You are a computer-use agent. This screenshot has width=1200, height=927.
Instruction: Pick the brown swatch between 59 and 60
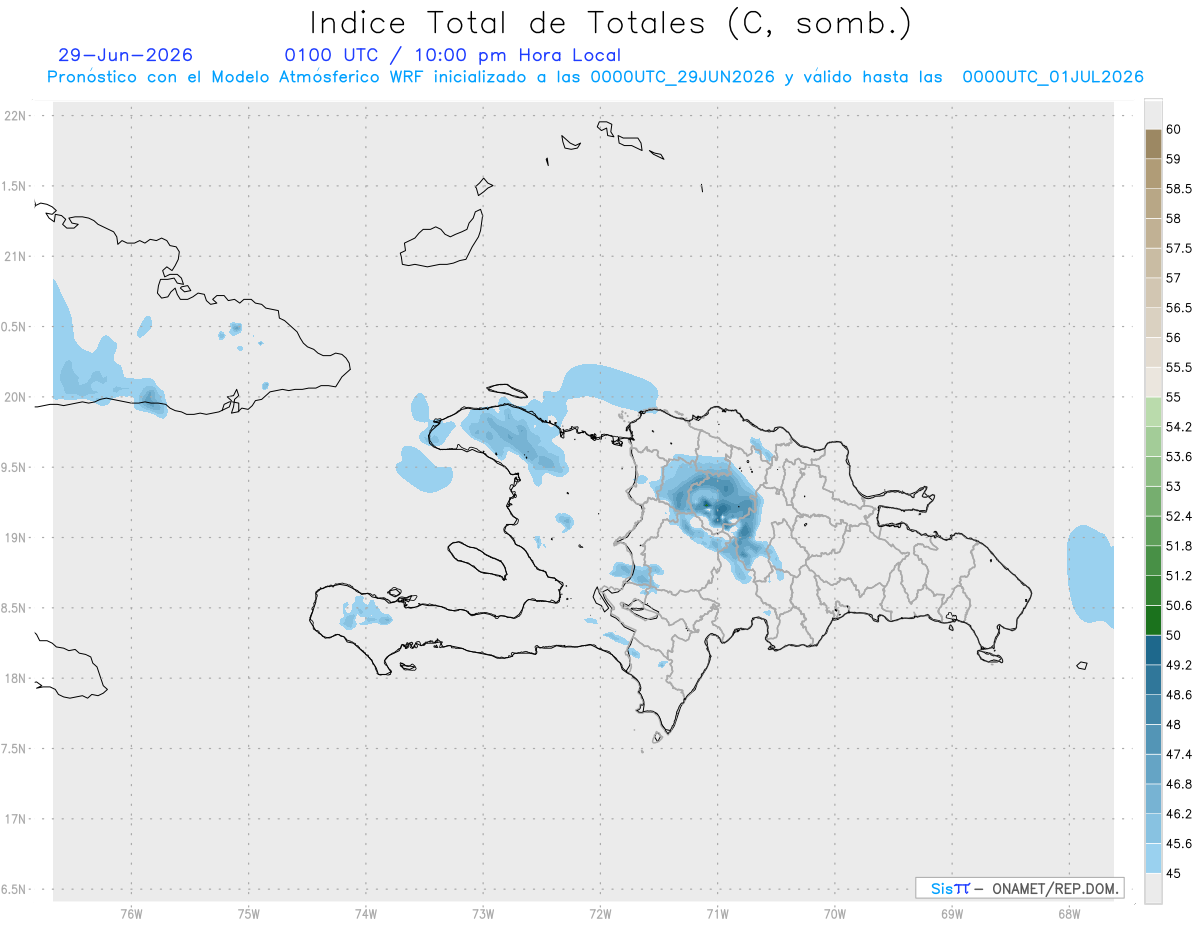pos(1153,144)
